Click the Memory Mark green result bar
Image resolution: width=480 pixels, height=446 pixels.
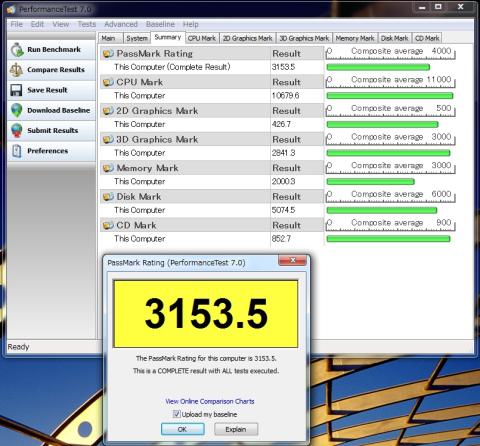click(x=370, y=182)
